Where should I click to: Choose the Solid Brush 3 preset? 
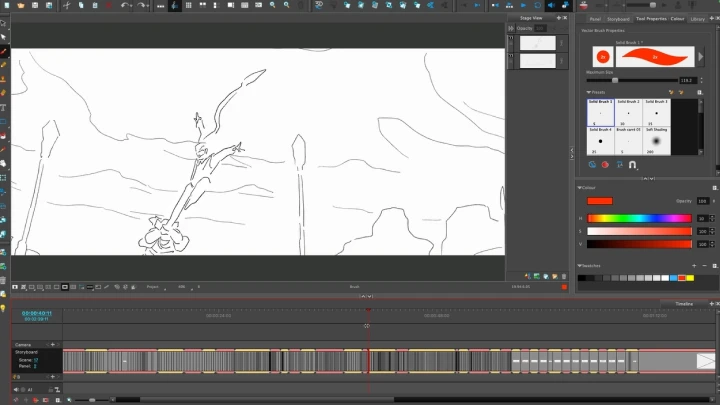click(656, 112)
